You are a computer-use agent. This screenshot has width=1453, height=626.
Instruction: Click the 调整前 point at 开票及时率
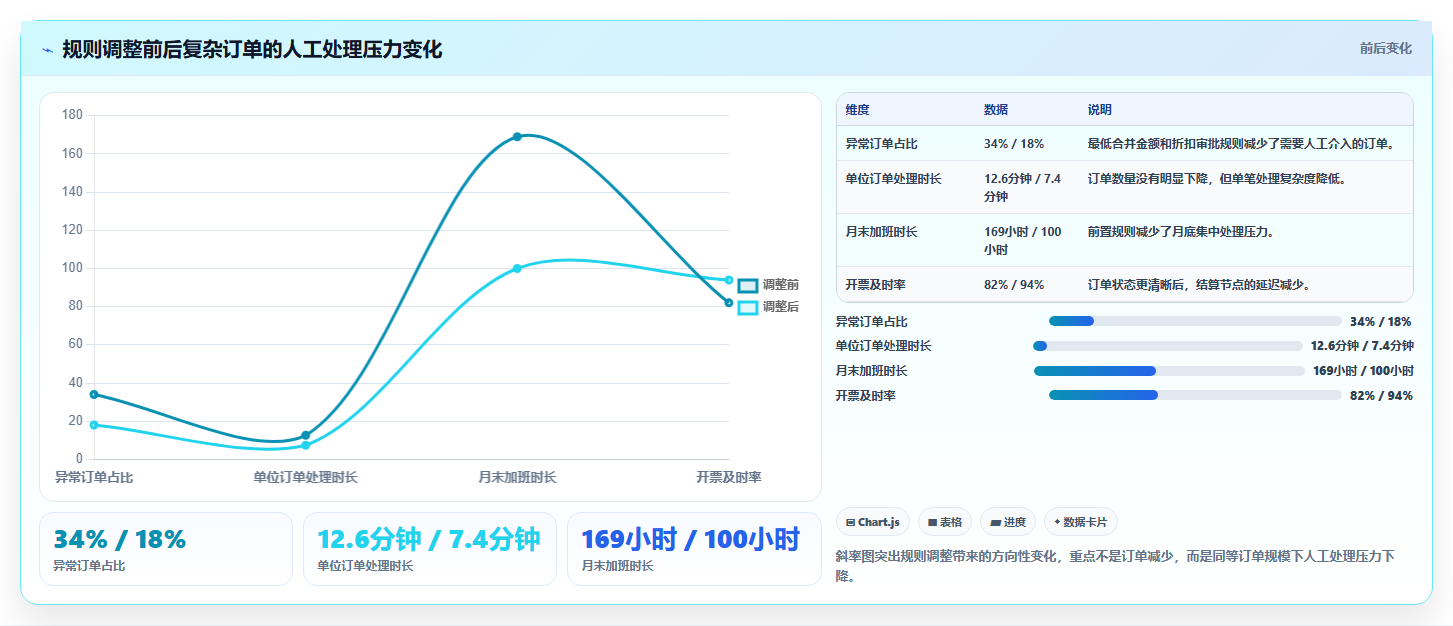coord(729,302)
